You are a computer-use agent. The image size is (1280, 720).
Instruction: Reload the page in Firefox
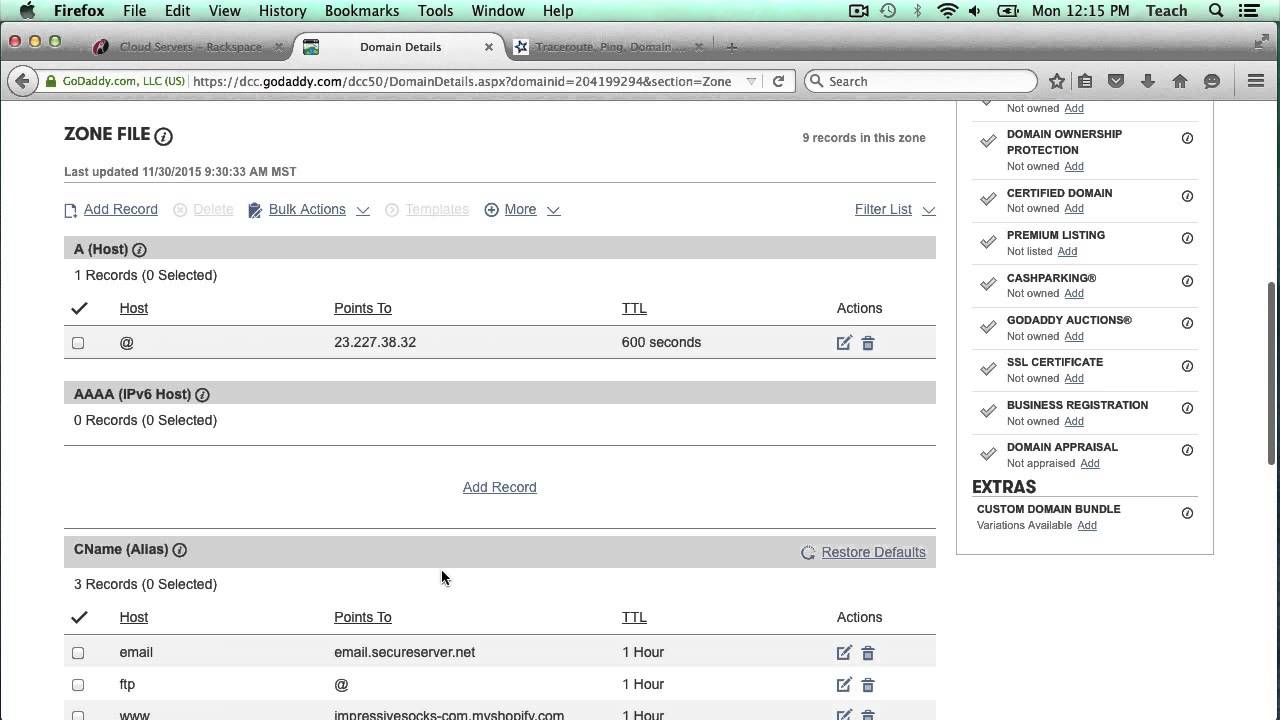(778, 81)
